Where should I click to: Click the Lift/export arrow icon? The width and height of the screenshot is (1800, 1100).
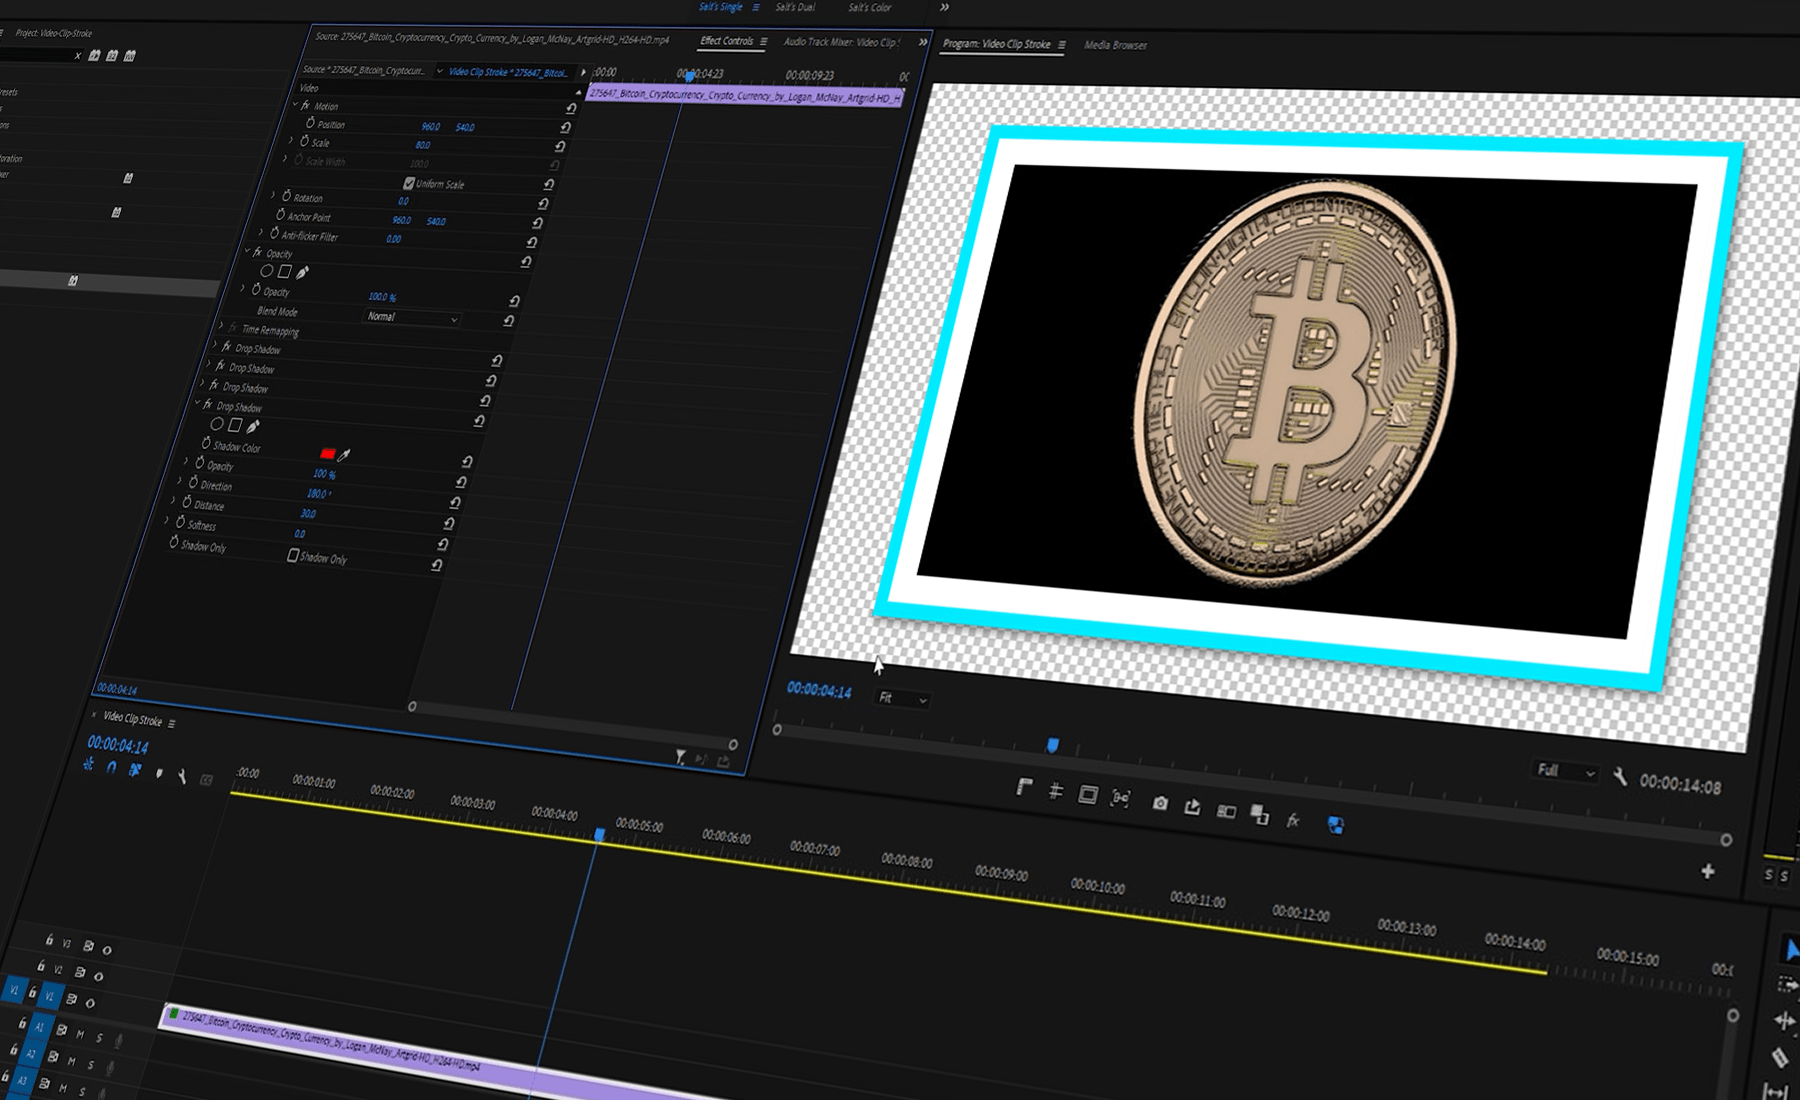1192,806
